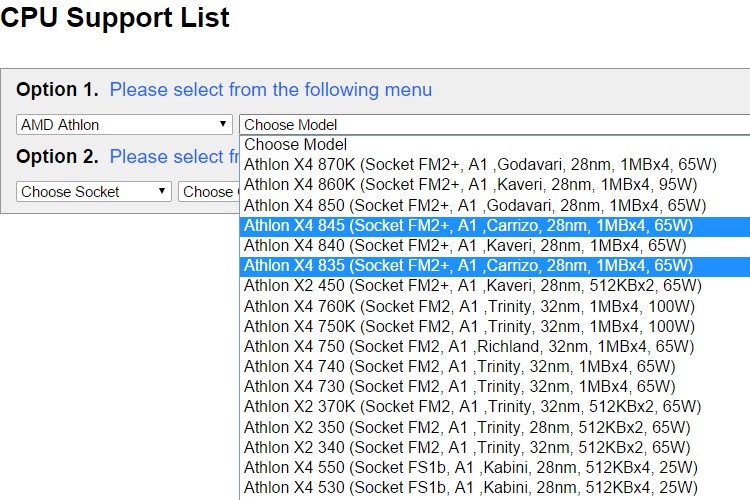Select Athlon X4 750K Trinity option
The image size is (750, 500).
pos(495,326)
